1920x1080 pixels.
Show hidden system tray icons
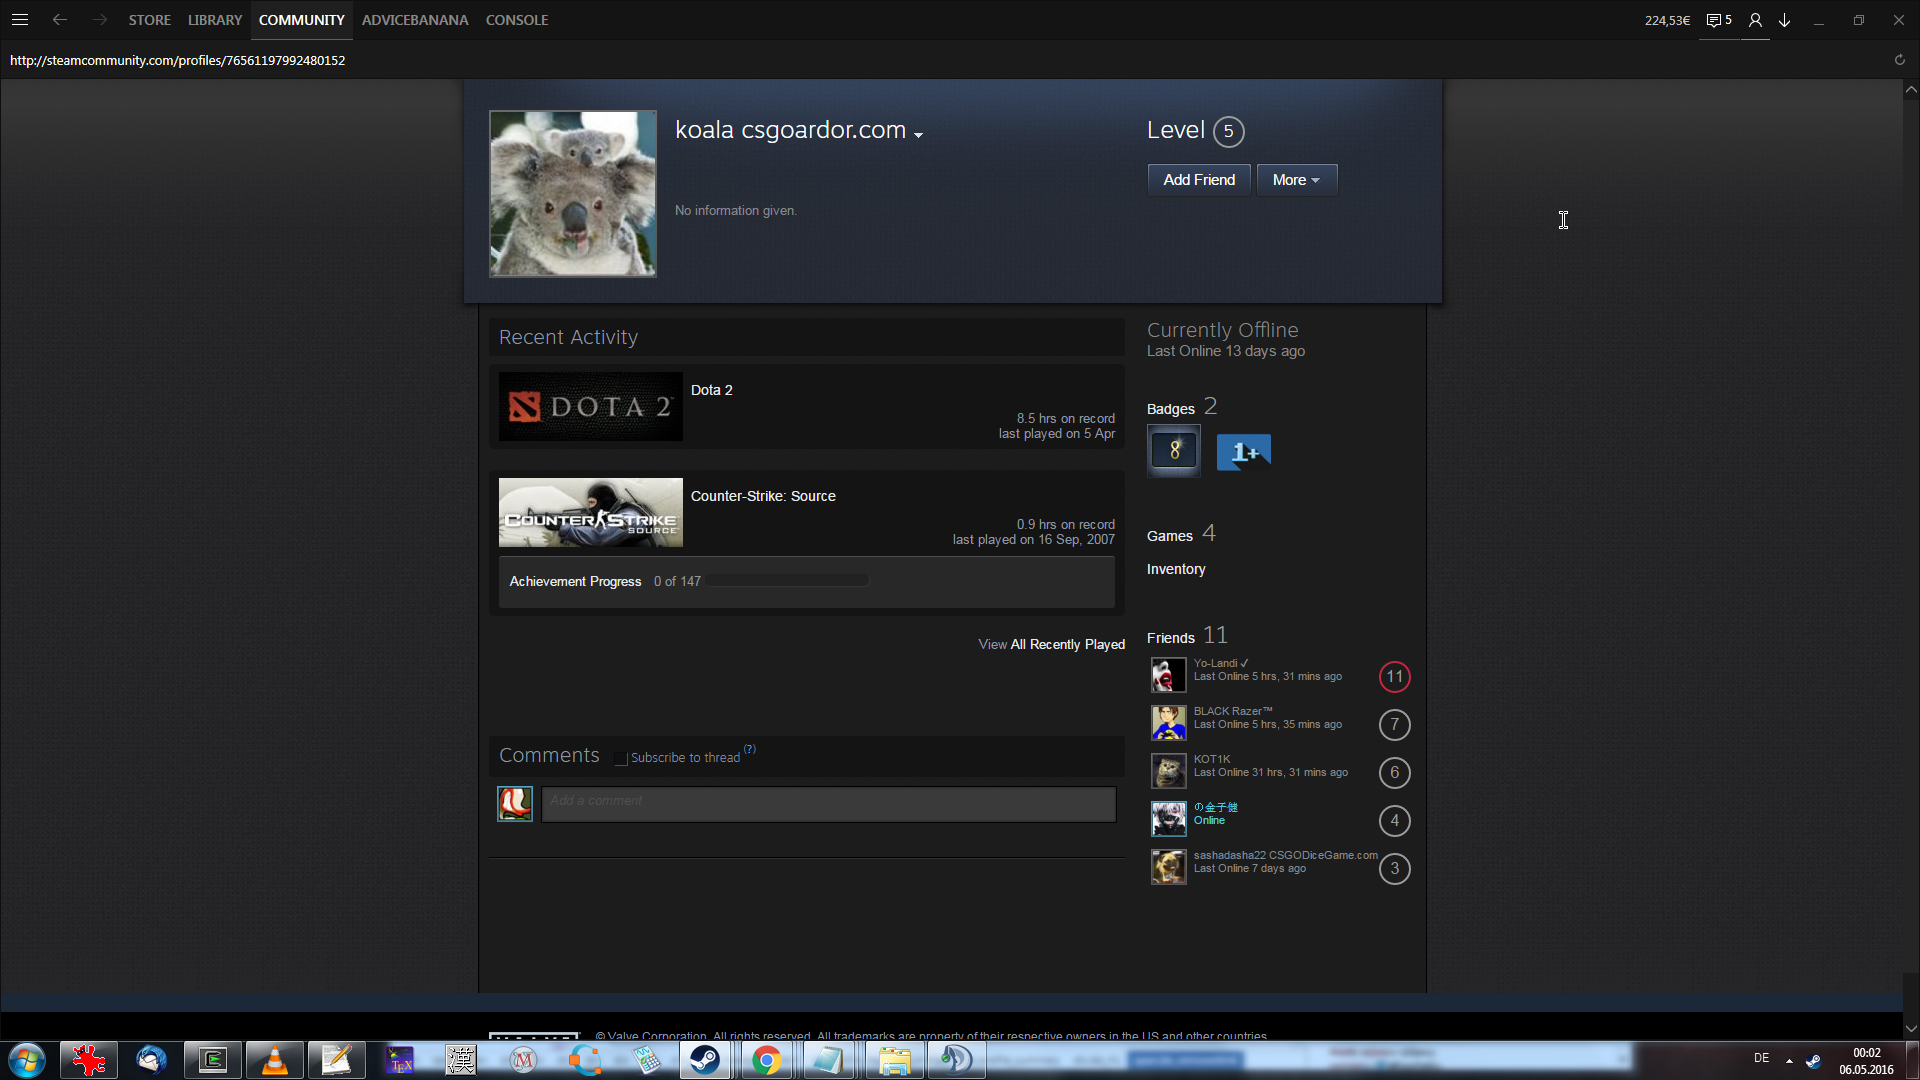[x=1789, y=1060]
